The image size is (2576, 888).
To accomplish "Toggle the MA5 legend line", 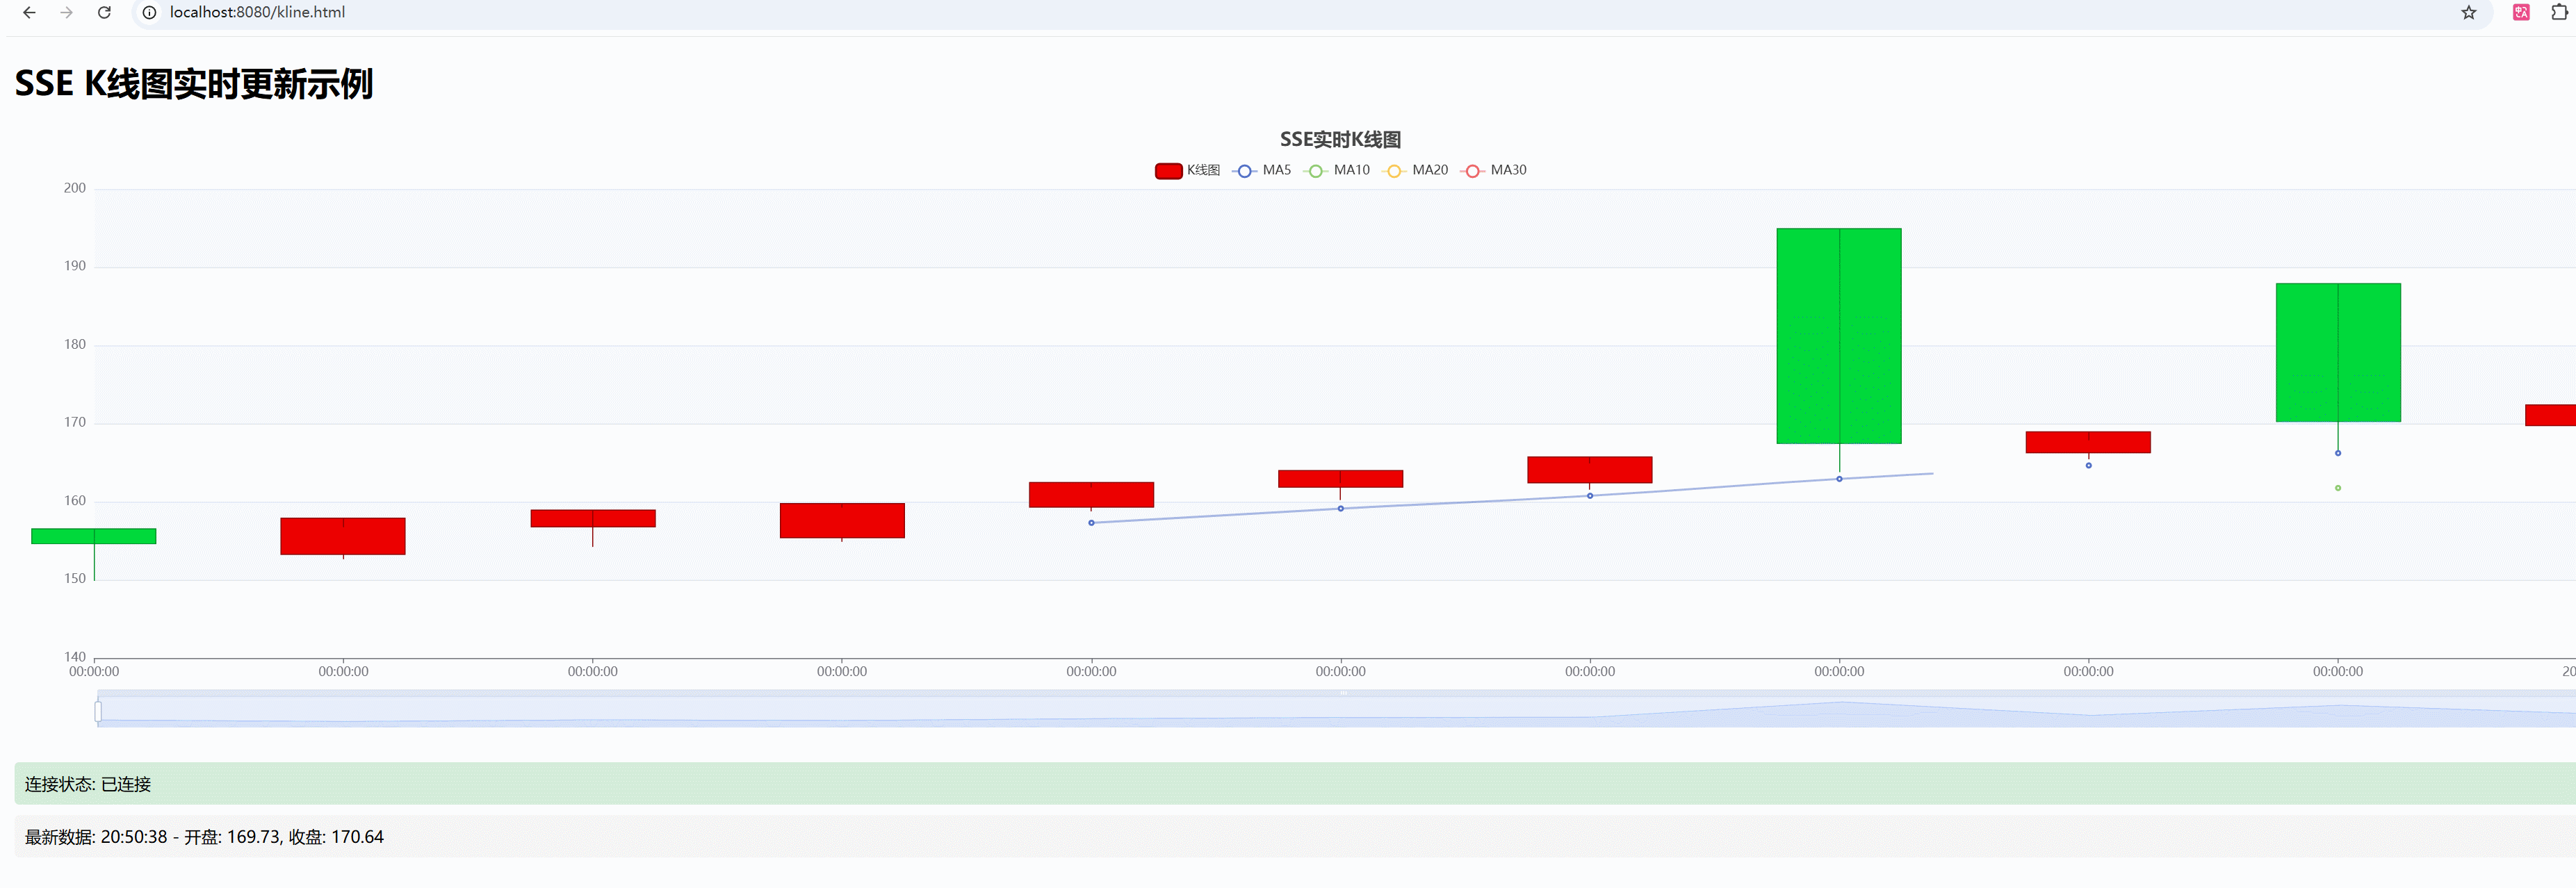I will [1262, 171].
